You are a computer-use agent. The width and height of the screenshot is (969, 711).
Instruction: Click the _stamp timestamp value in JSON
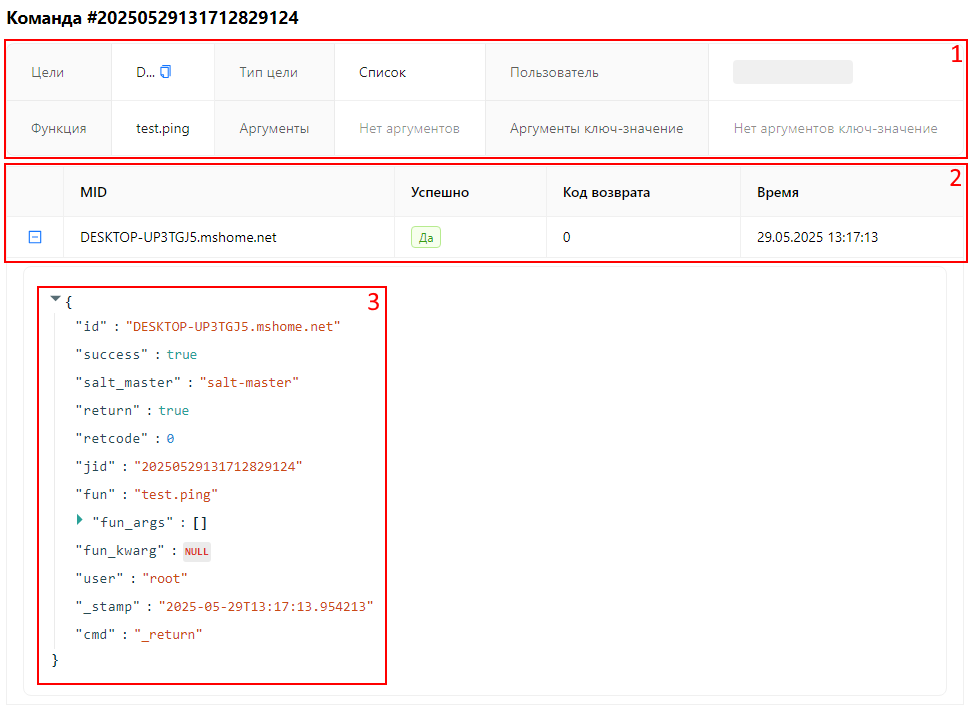pyautogui.click(x=266, y=606)
